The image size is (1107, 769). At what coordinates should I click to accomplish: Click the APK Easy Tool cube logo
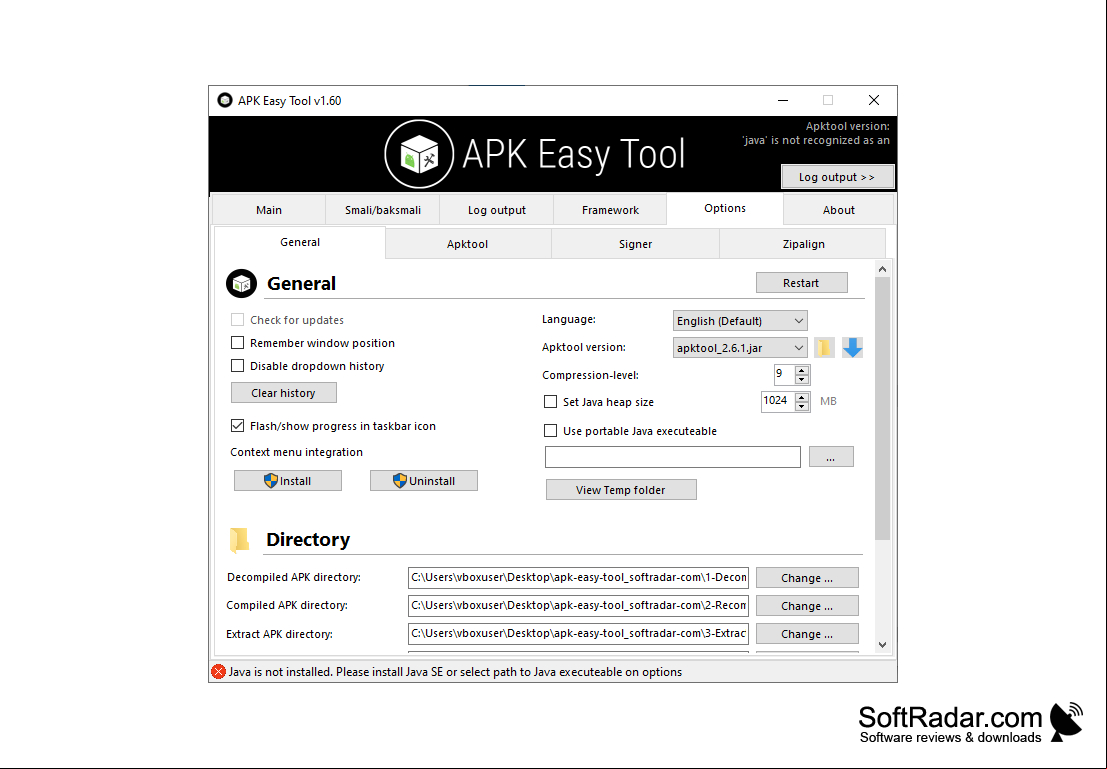tap(419, 154)
